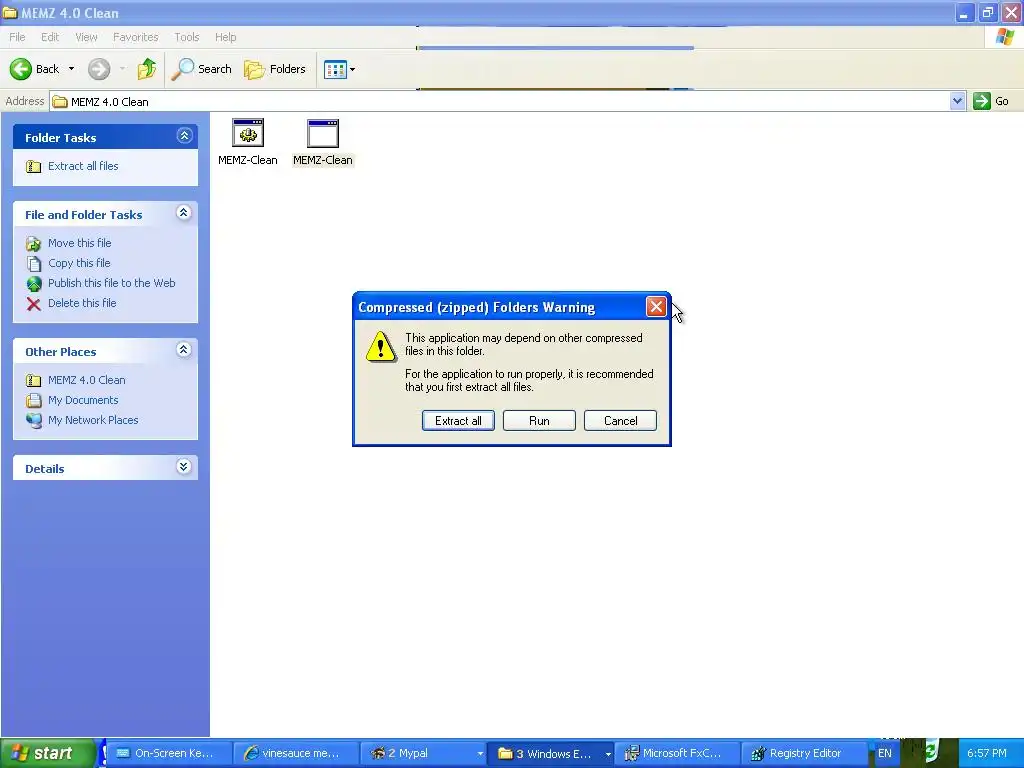
Task: Select the MEMZ-Clean file with gear icon
Action: (x=248, y=142)
